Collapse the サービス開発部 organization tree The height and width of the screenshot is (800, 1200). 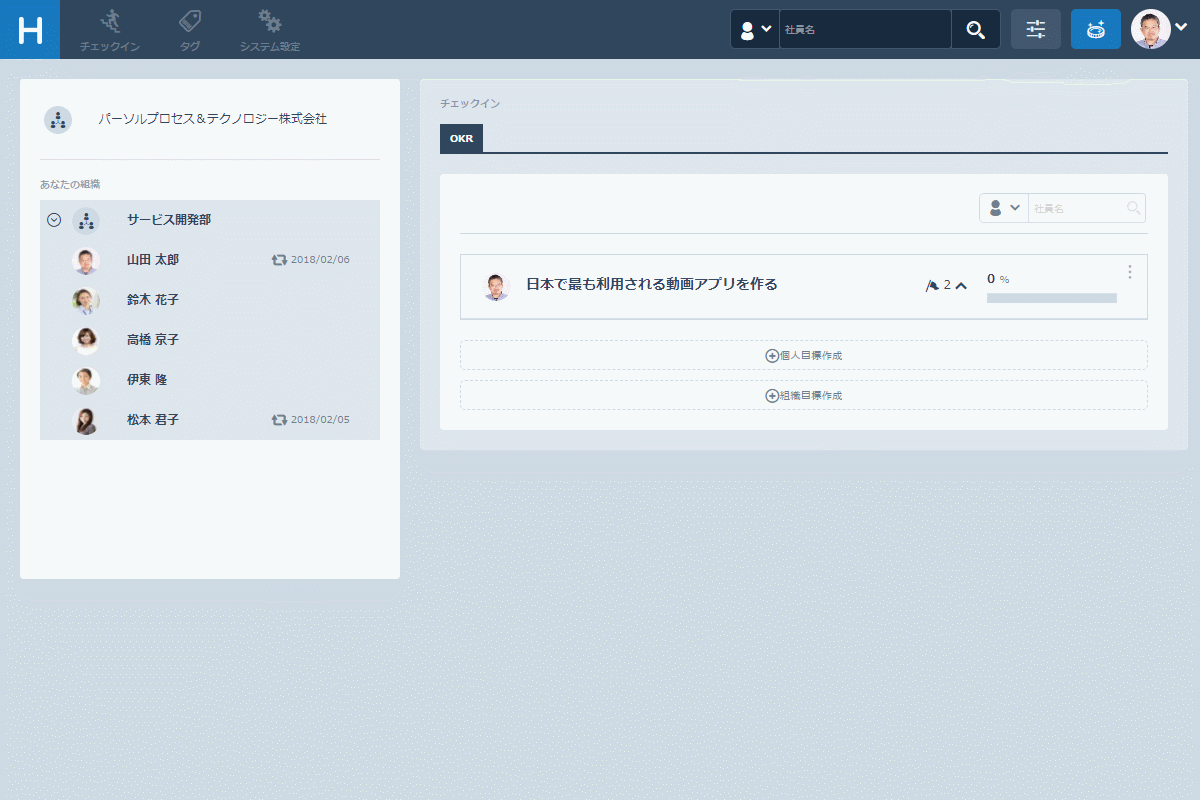point(54,220)
